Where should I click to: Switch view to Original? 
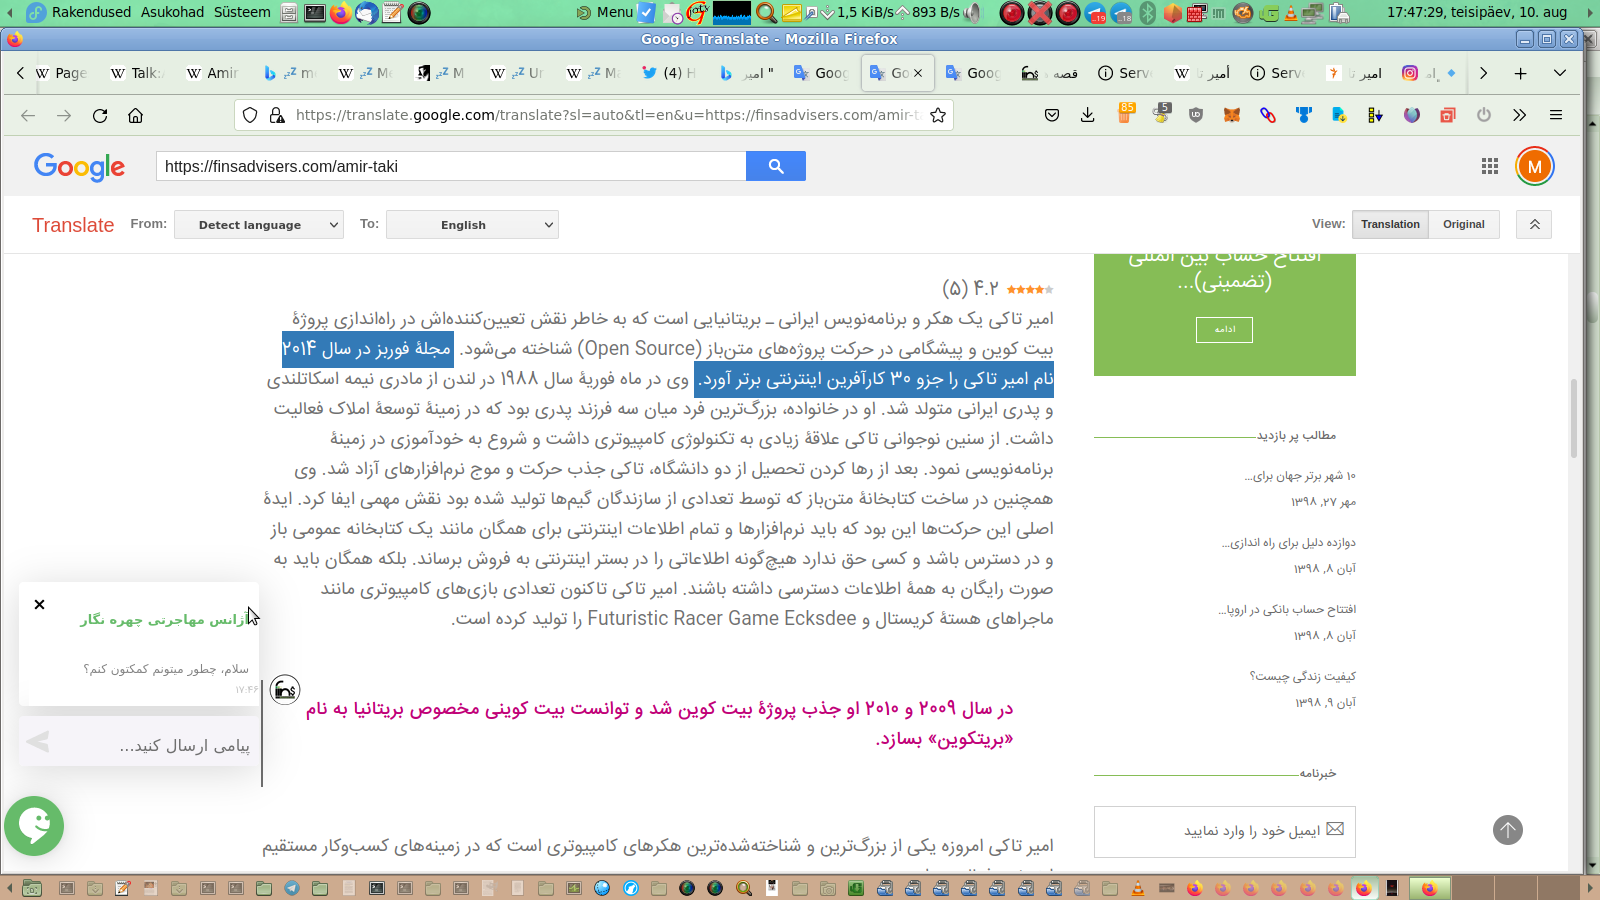click(x=1464, y=224)
